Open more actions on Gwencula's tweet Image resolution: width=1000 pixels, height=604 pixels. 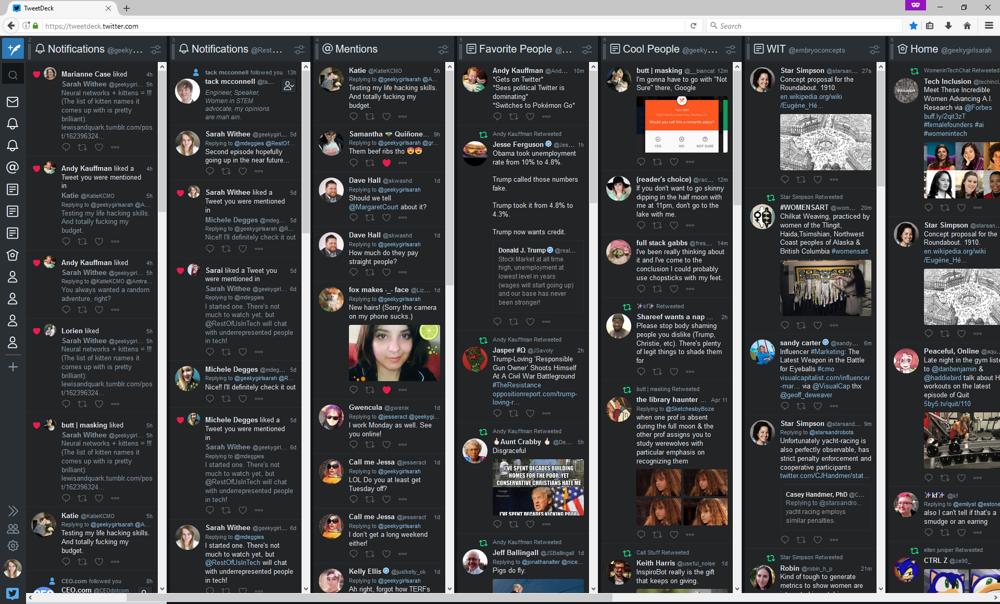pyautogui.click(x=402, y=445)
